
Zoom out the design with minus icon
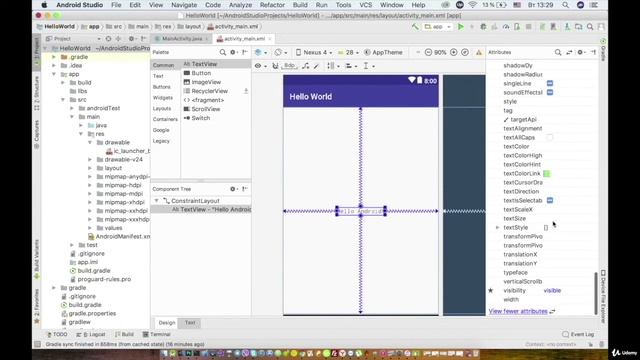428,52
